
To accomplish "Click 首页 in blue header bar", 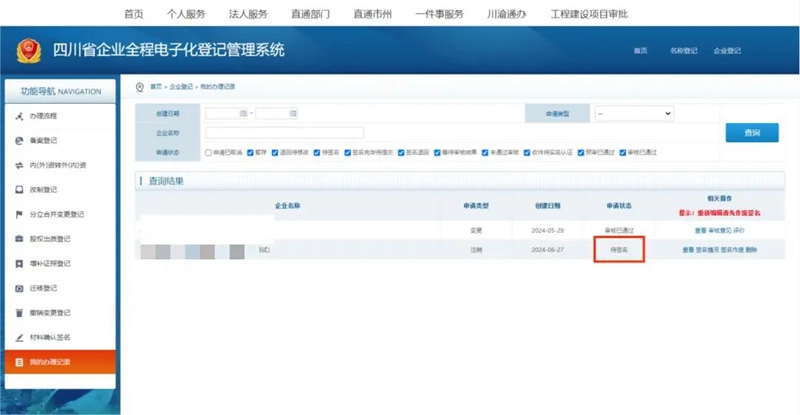I will pos(641,51).
